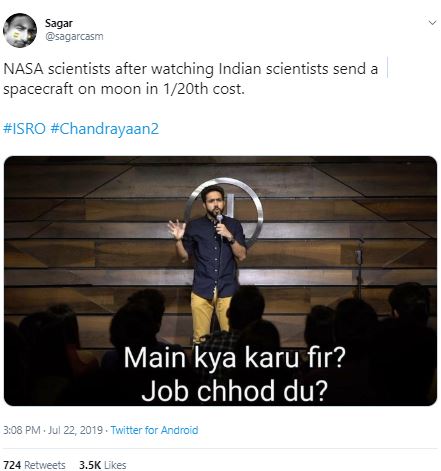441x471 pixels.
Task: Open the #ISRO hashtag
Action: pyautogui.click(x=24, y=129)
